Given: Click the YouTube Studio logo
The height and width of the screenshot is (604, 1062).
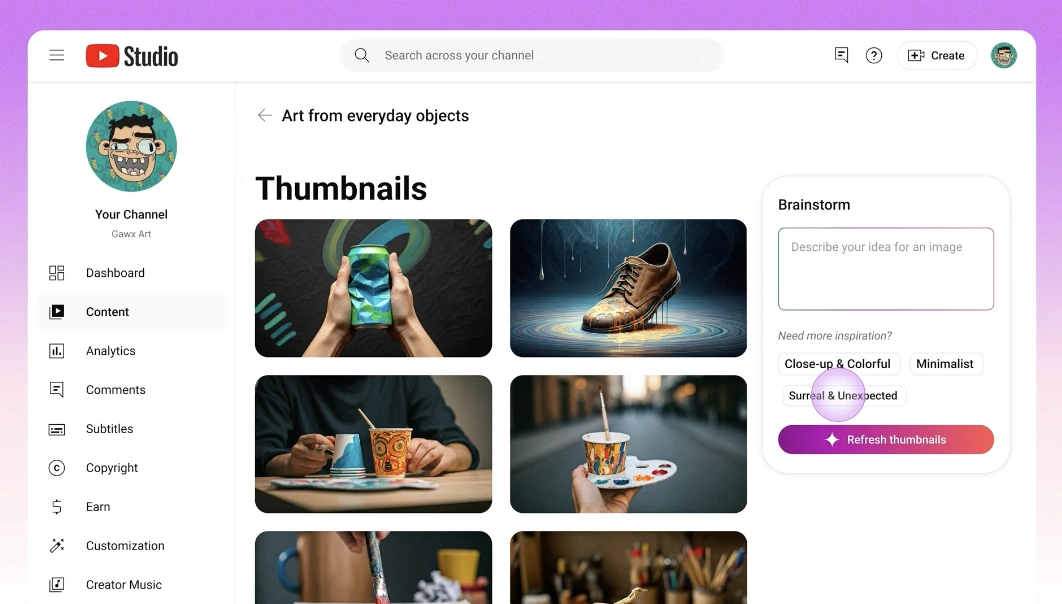Looking at the screenshot, I should point(132,56).
